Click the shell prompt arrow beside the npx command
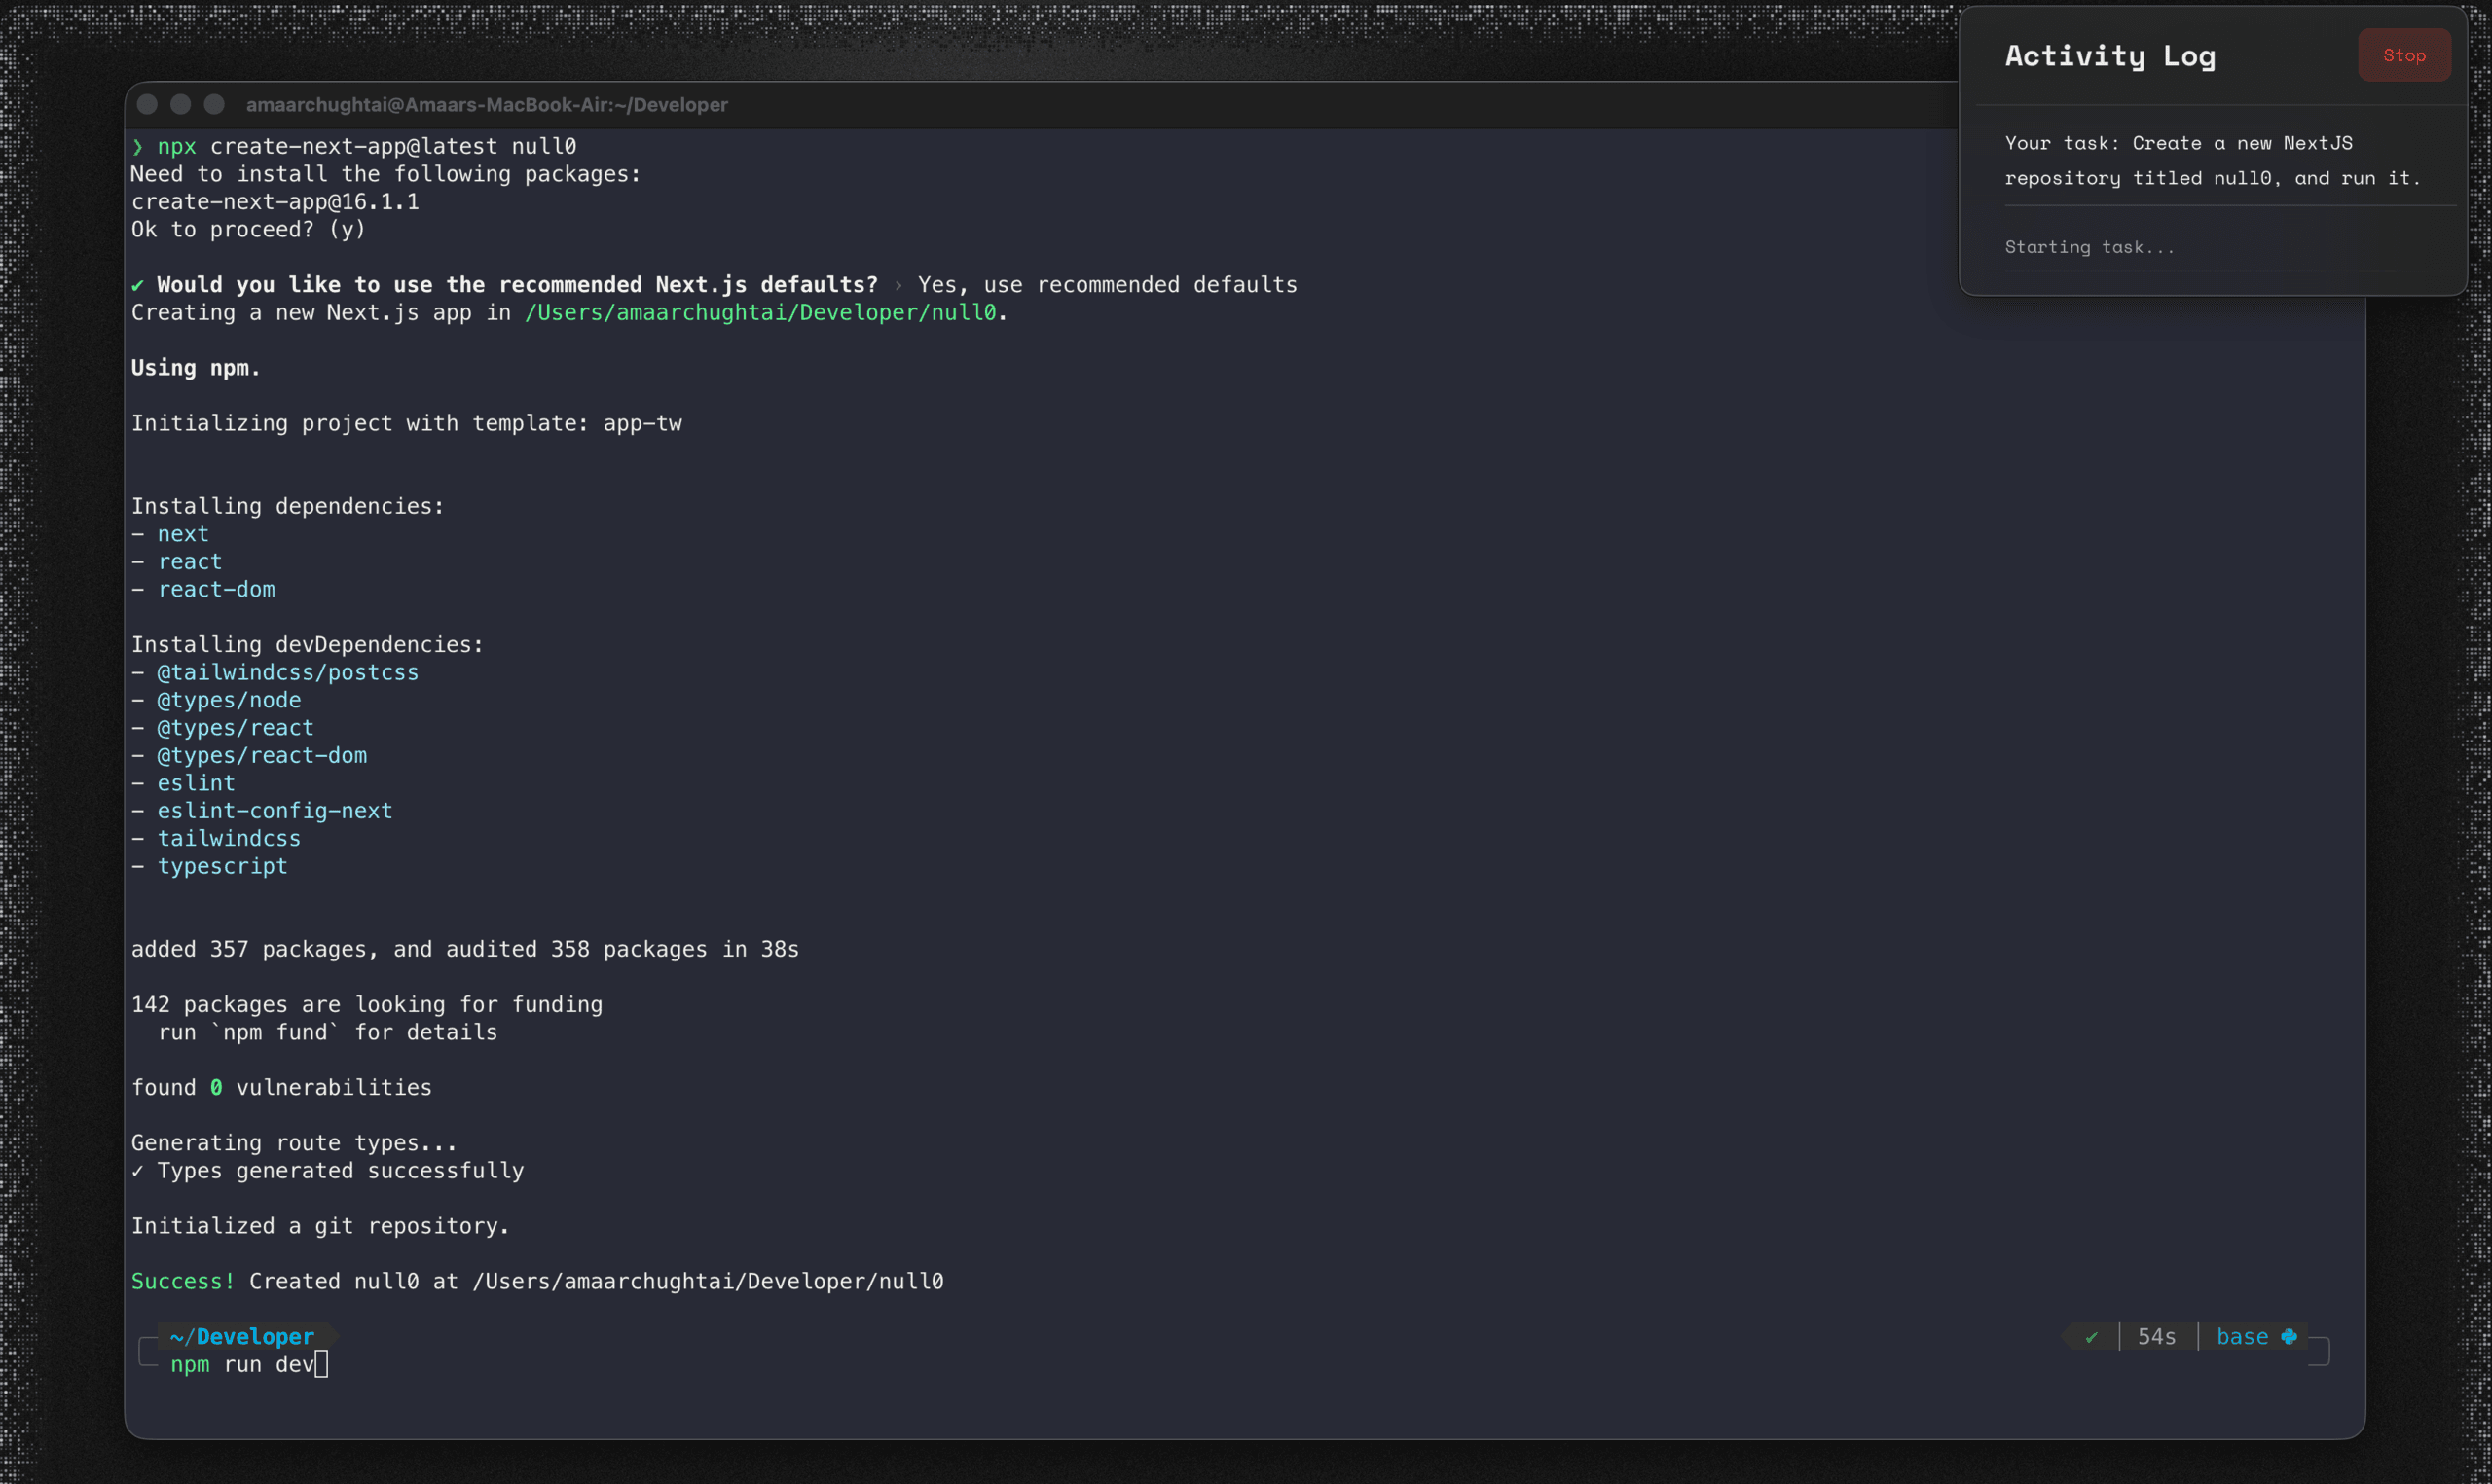Image resolution: width=2492 pixels, height=1484 pixels. 138,146
